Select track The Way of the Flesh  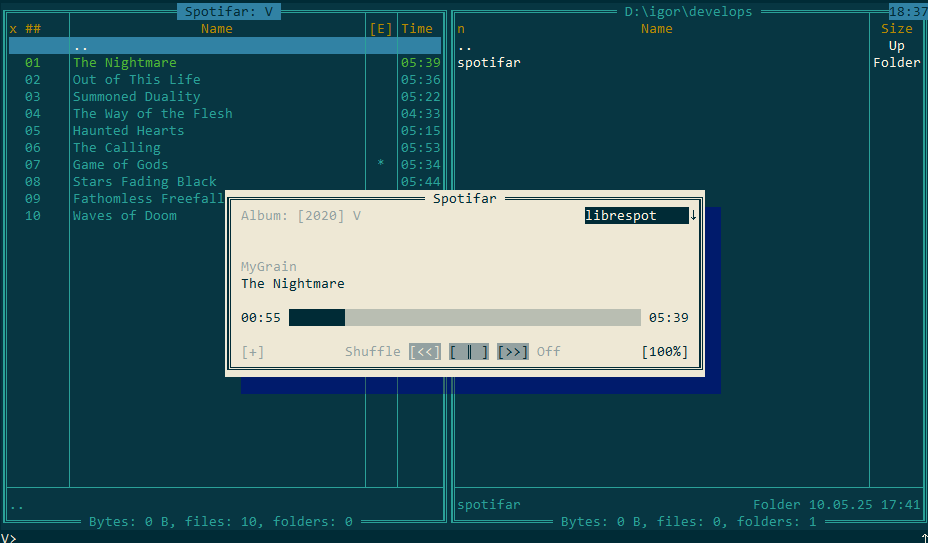225,114
